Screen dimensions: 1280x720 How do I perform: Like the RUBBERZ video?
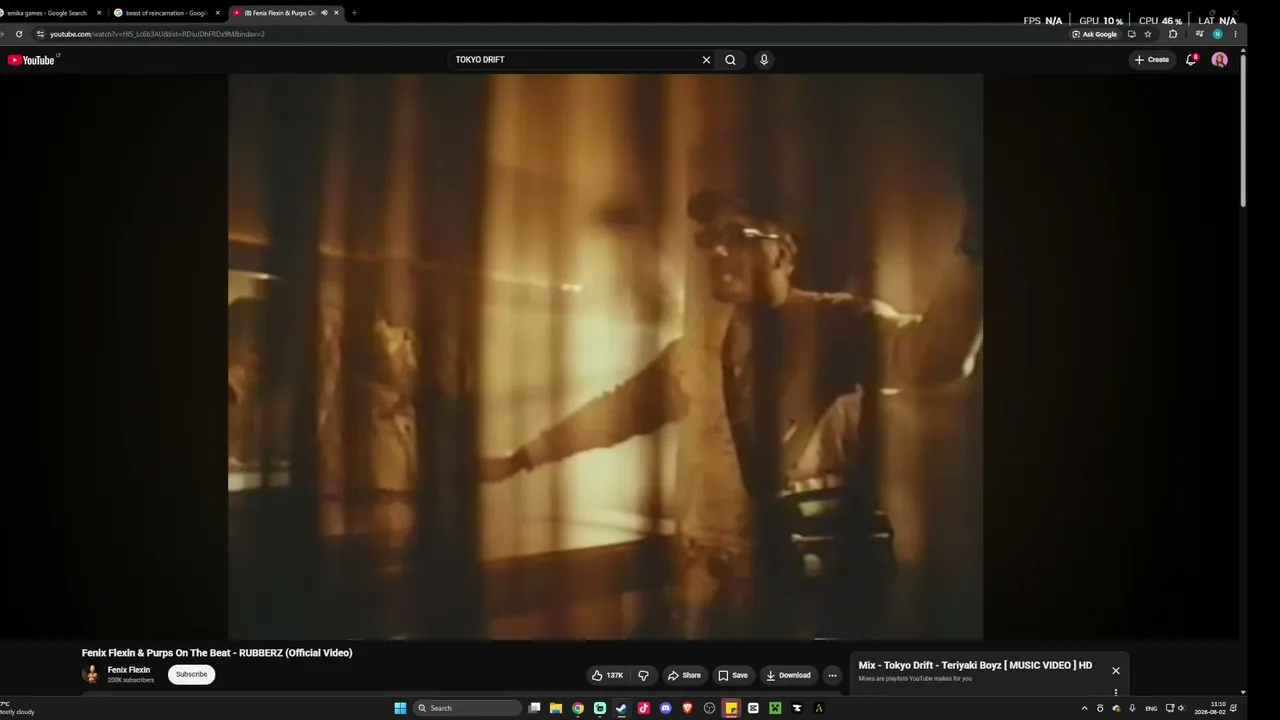click(x=608, y=675)
